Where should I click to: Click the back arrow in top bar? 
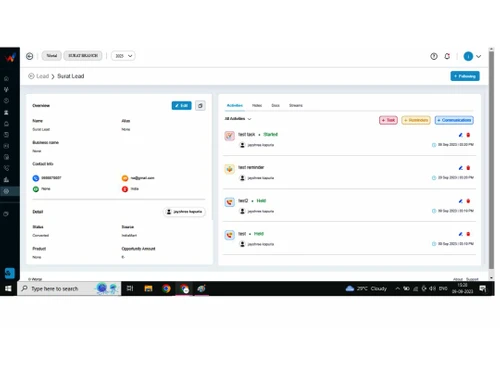[x=30, y=56]
